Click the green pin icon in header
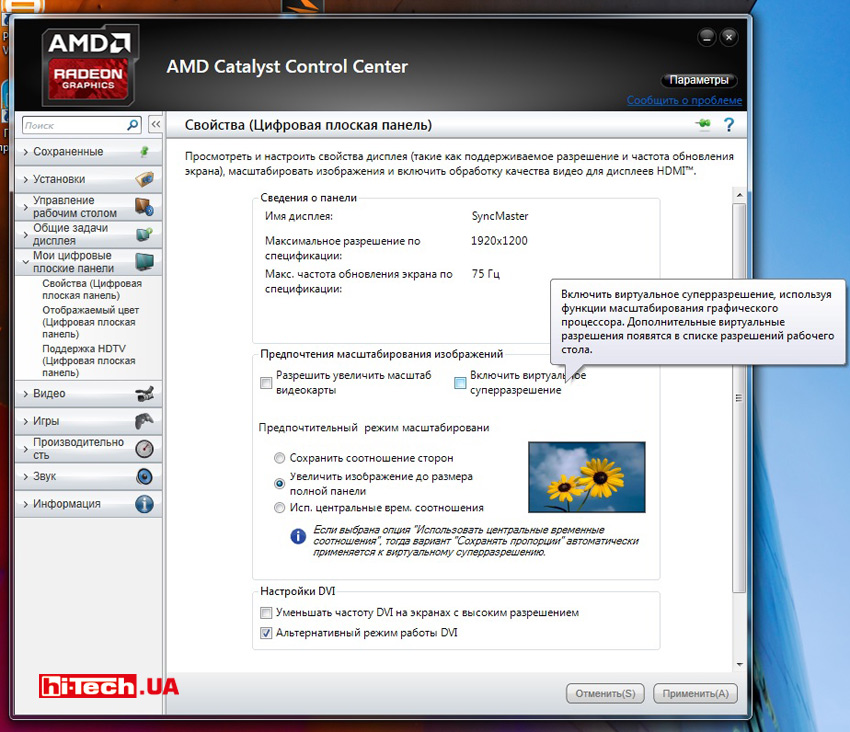 pyautogui.click(x=703, y=125)
